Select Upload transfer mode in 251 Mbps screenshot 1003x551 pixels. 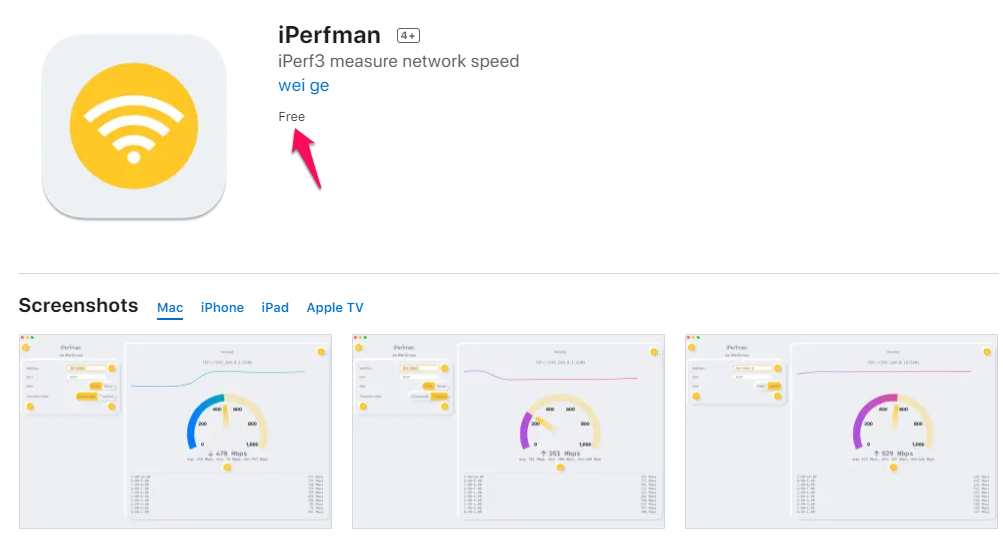point(440,397)
